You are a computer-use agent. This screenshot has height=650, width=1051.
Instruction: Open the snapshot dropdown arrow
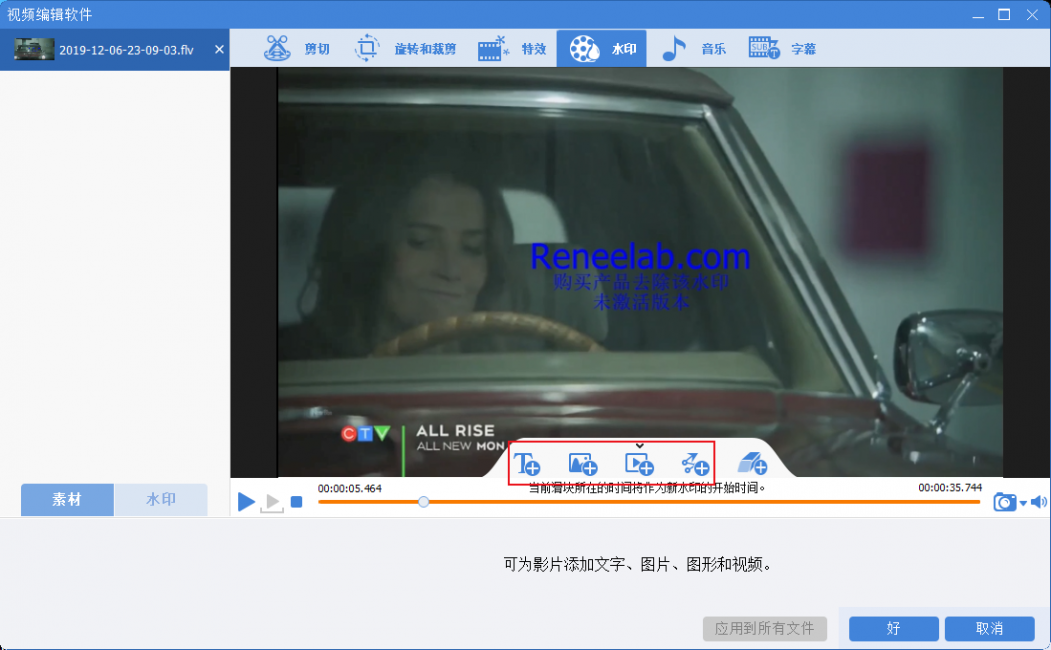[1023, 503]
